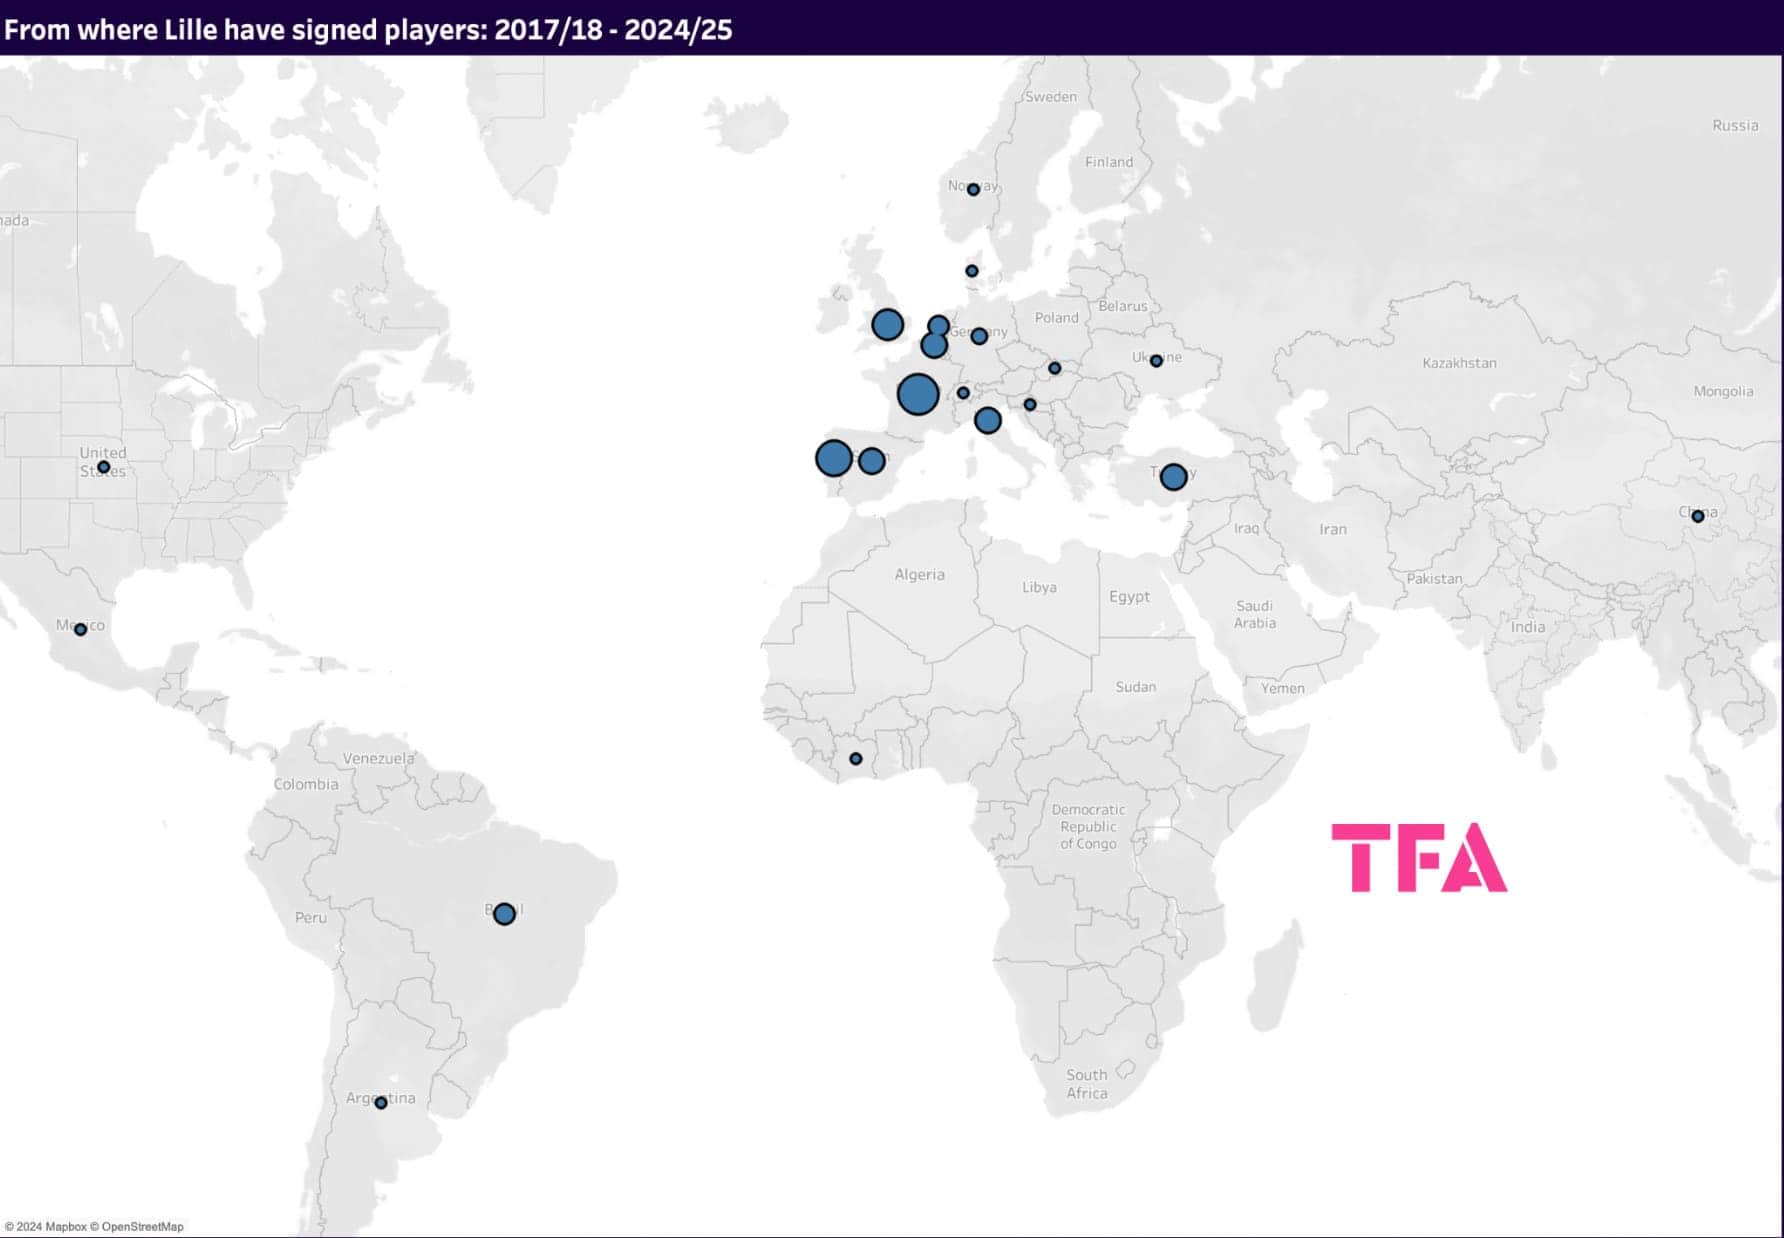Click the Italy data bubble
The height and width of the screenshot is (1238, 1784).
coord(987,421)
